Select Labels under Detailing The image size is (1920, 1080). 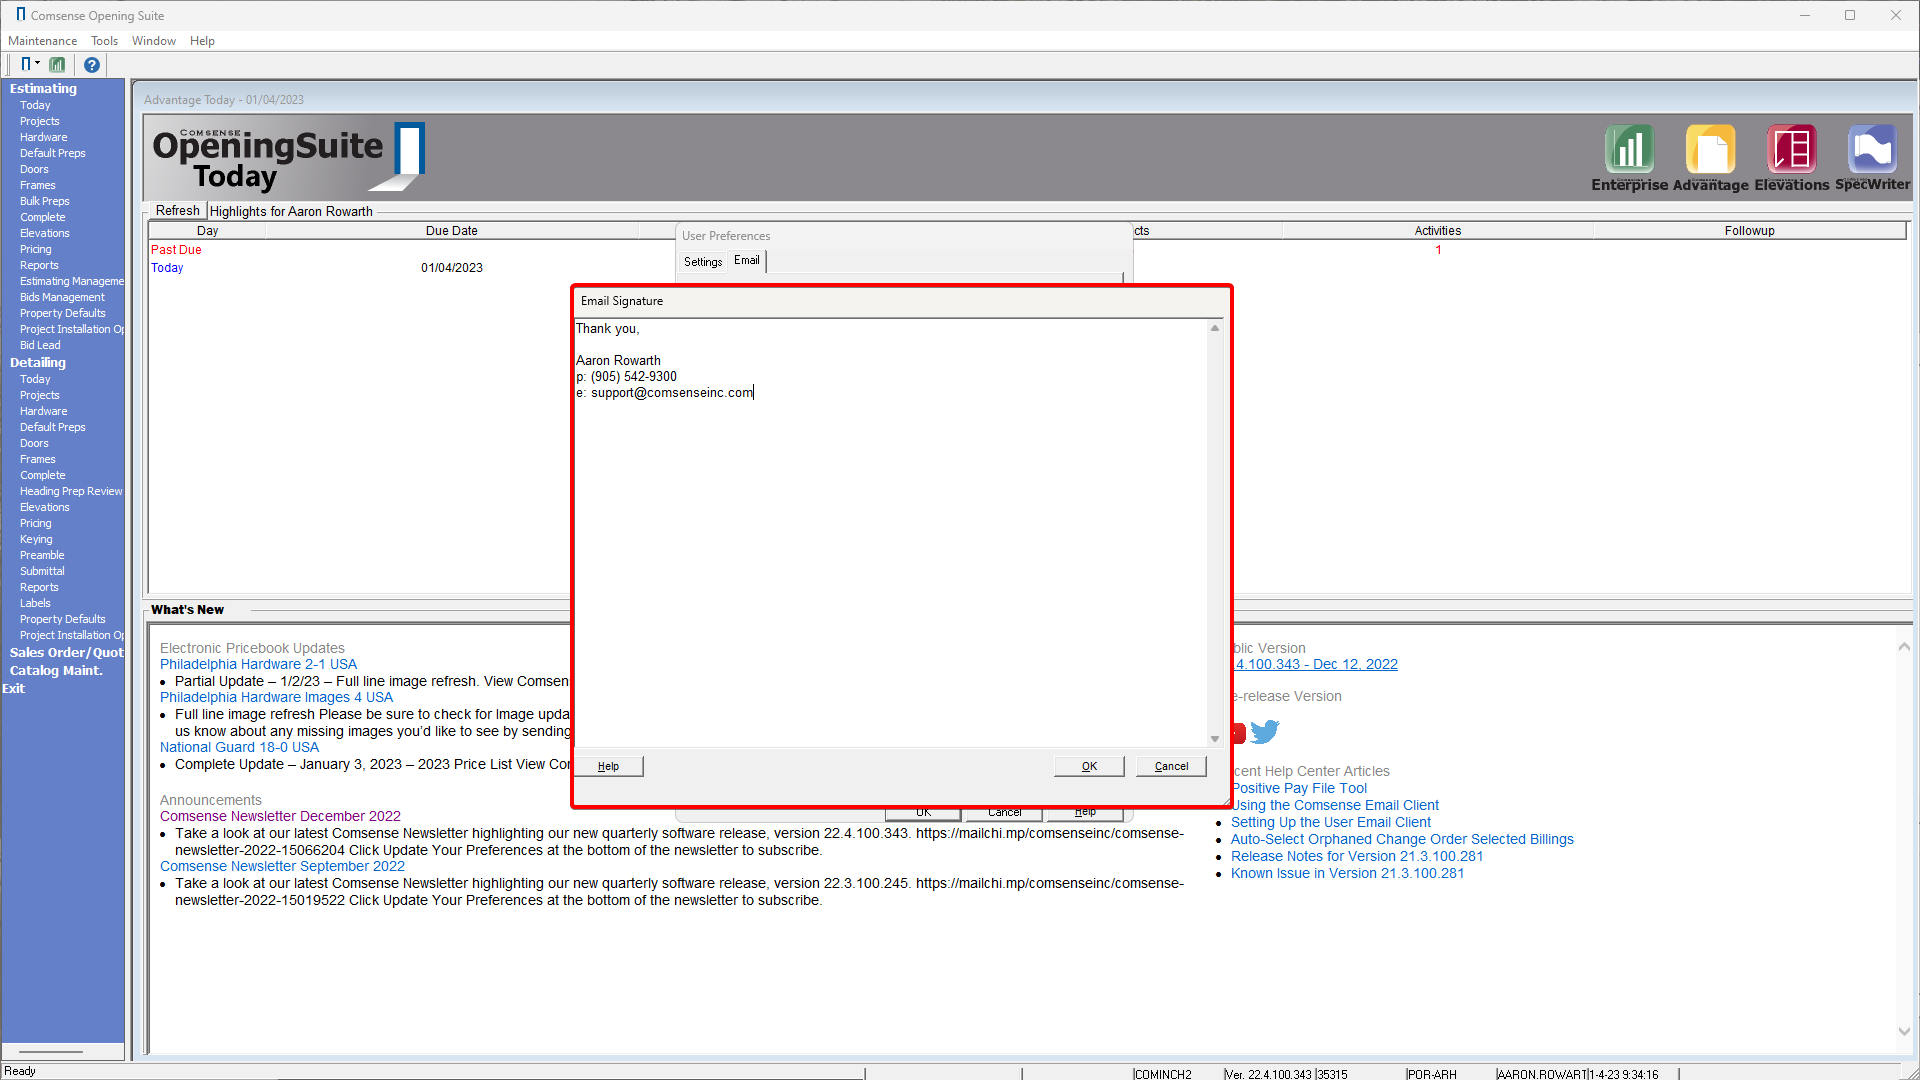pyautogui.click(x=35, y=603)
